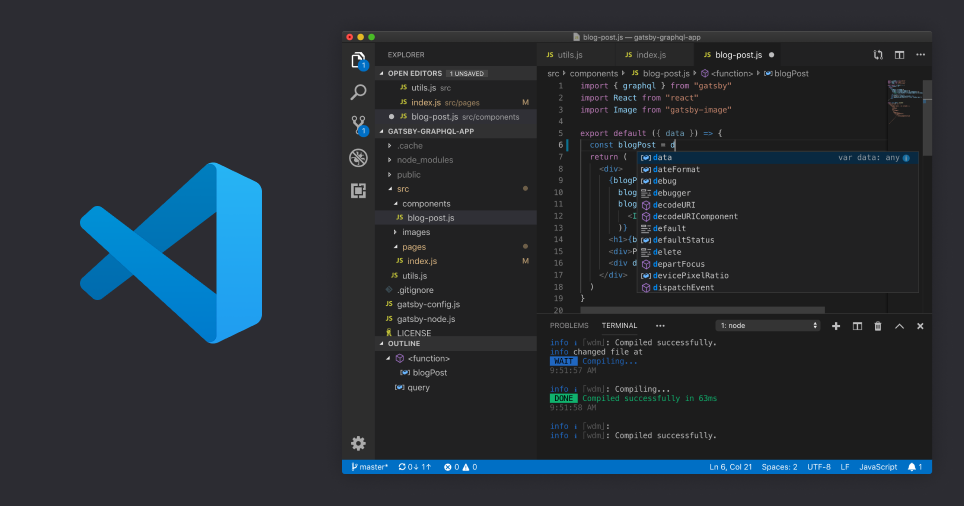Expand the .cache folder
This screenshot has width=964, height=506.
coord(390,146)
